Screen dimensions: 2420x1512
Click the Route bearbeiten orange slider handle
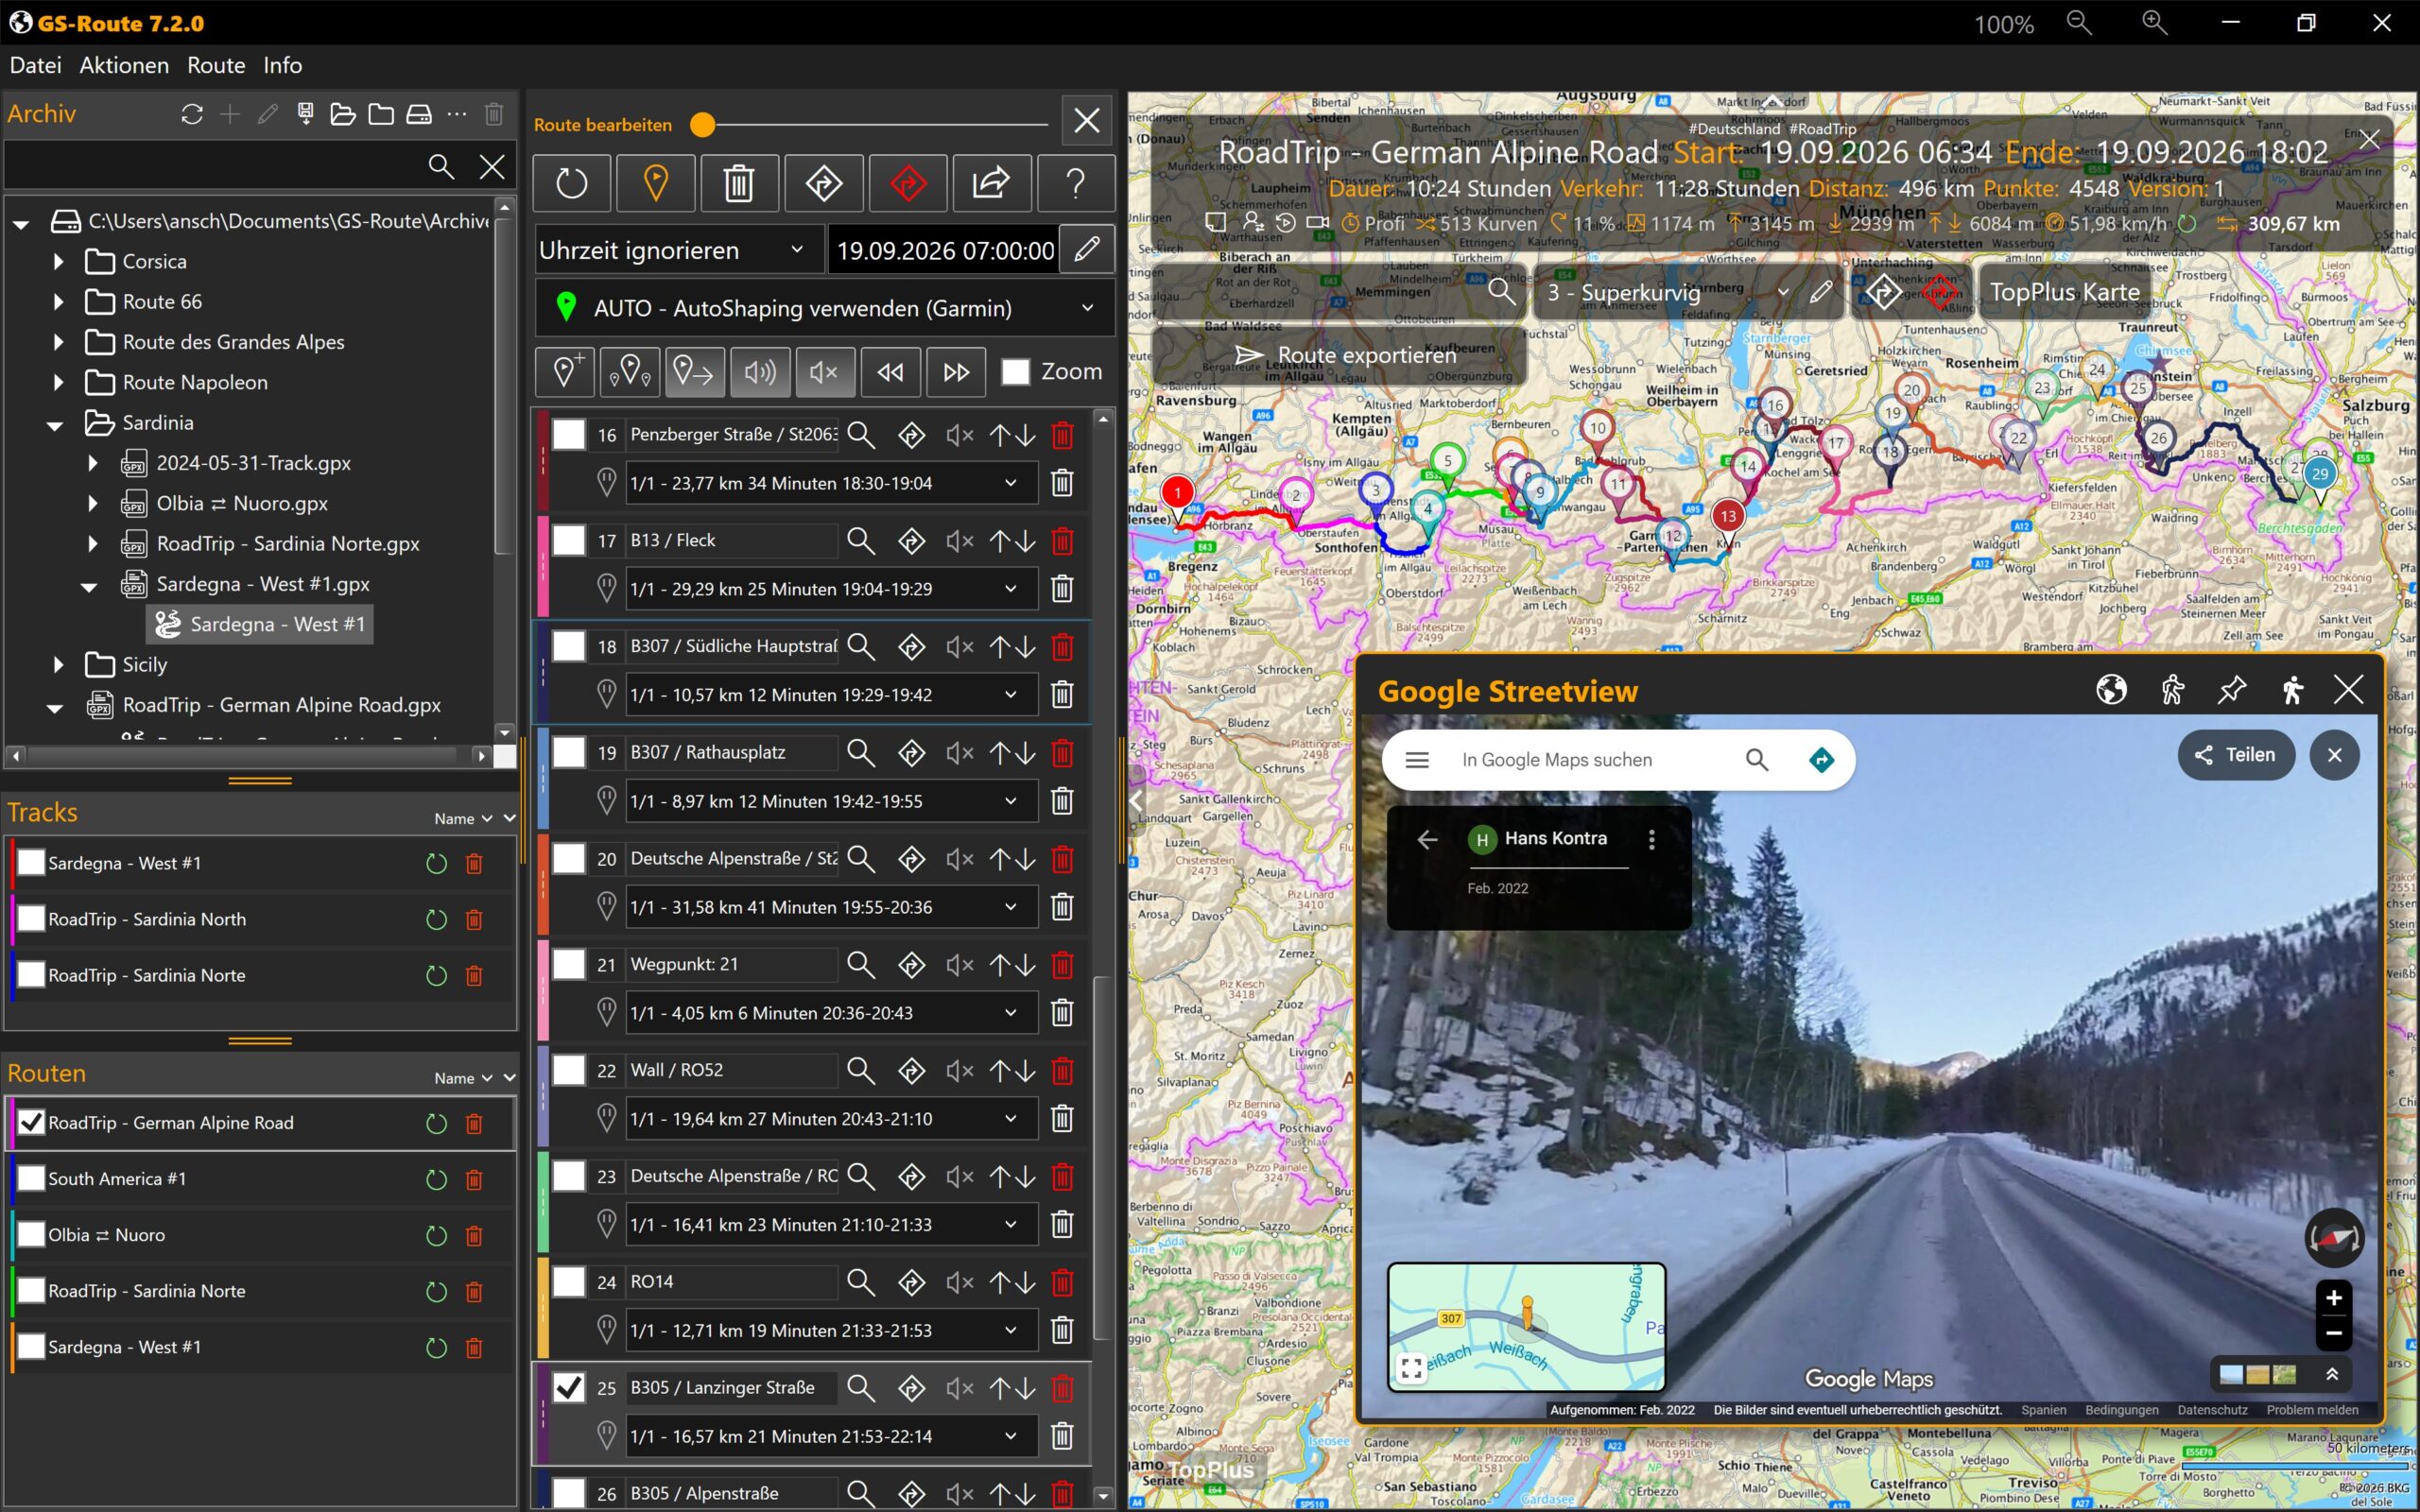click(703, 125)
